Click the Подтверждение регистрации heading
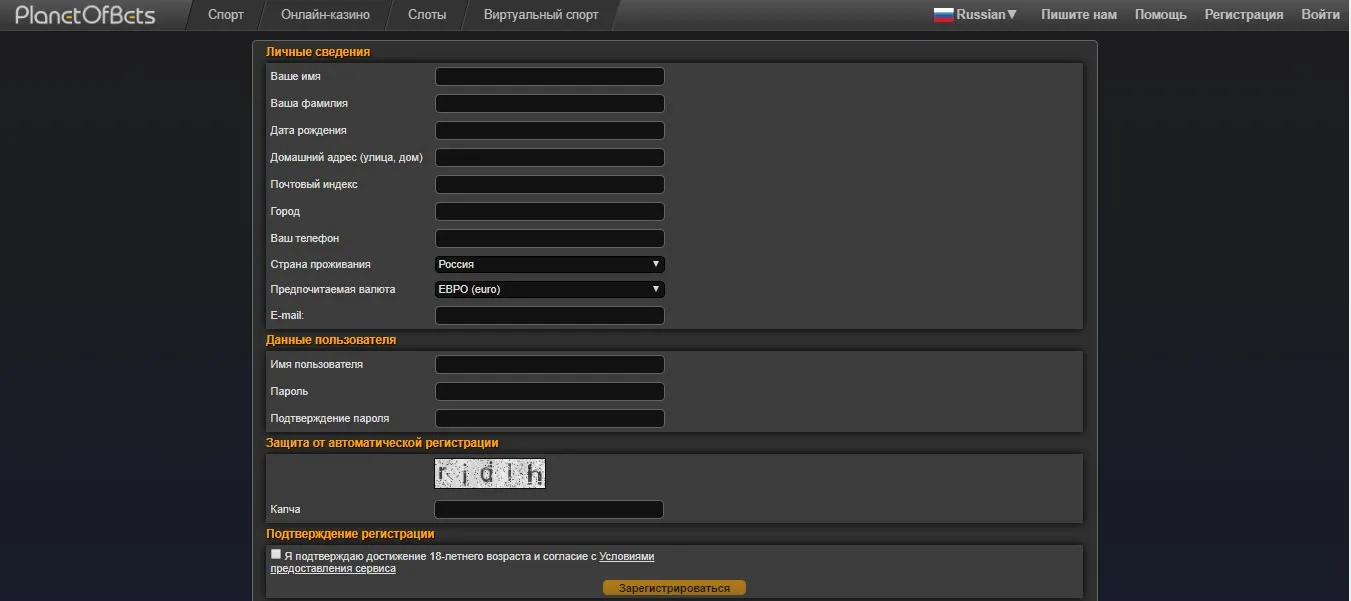 [x=350, y=534]
